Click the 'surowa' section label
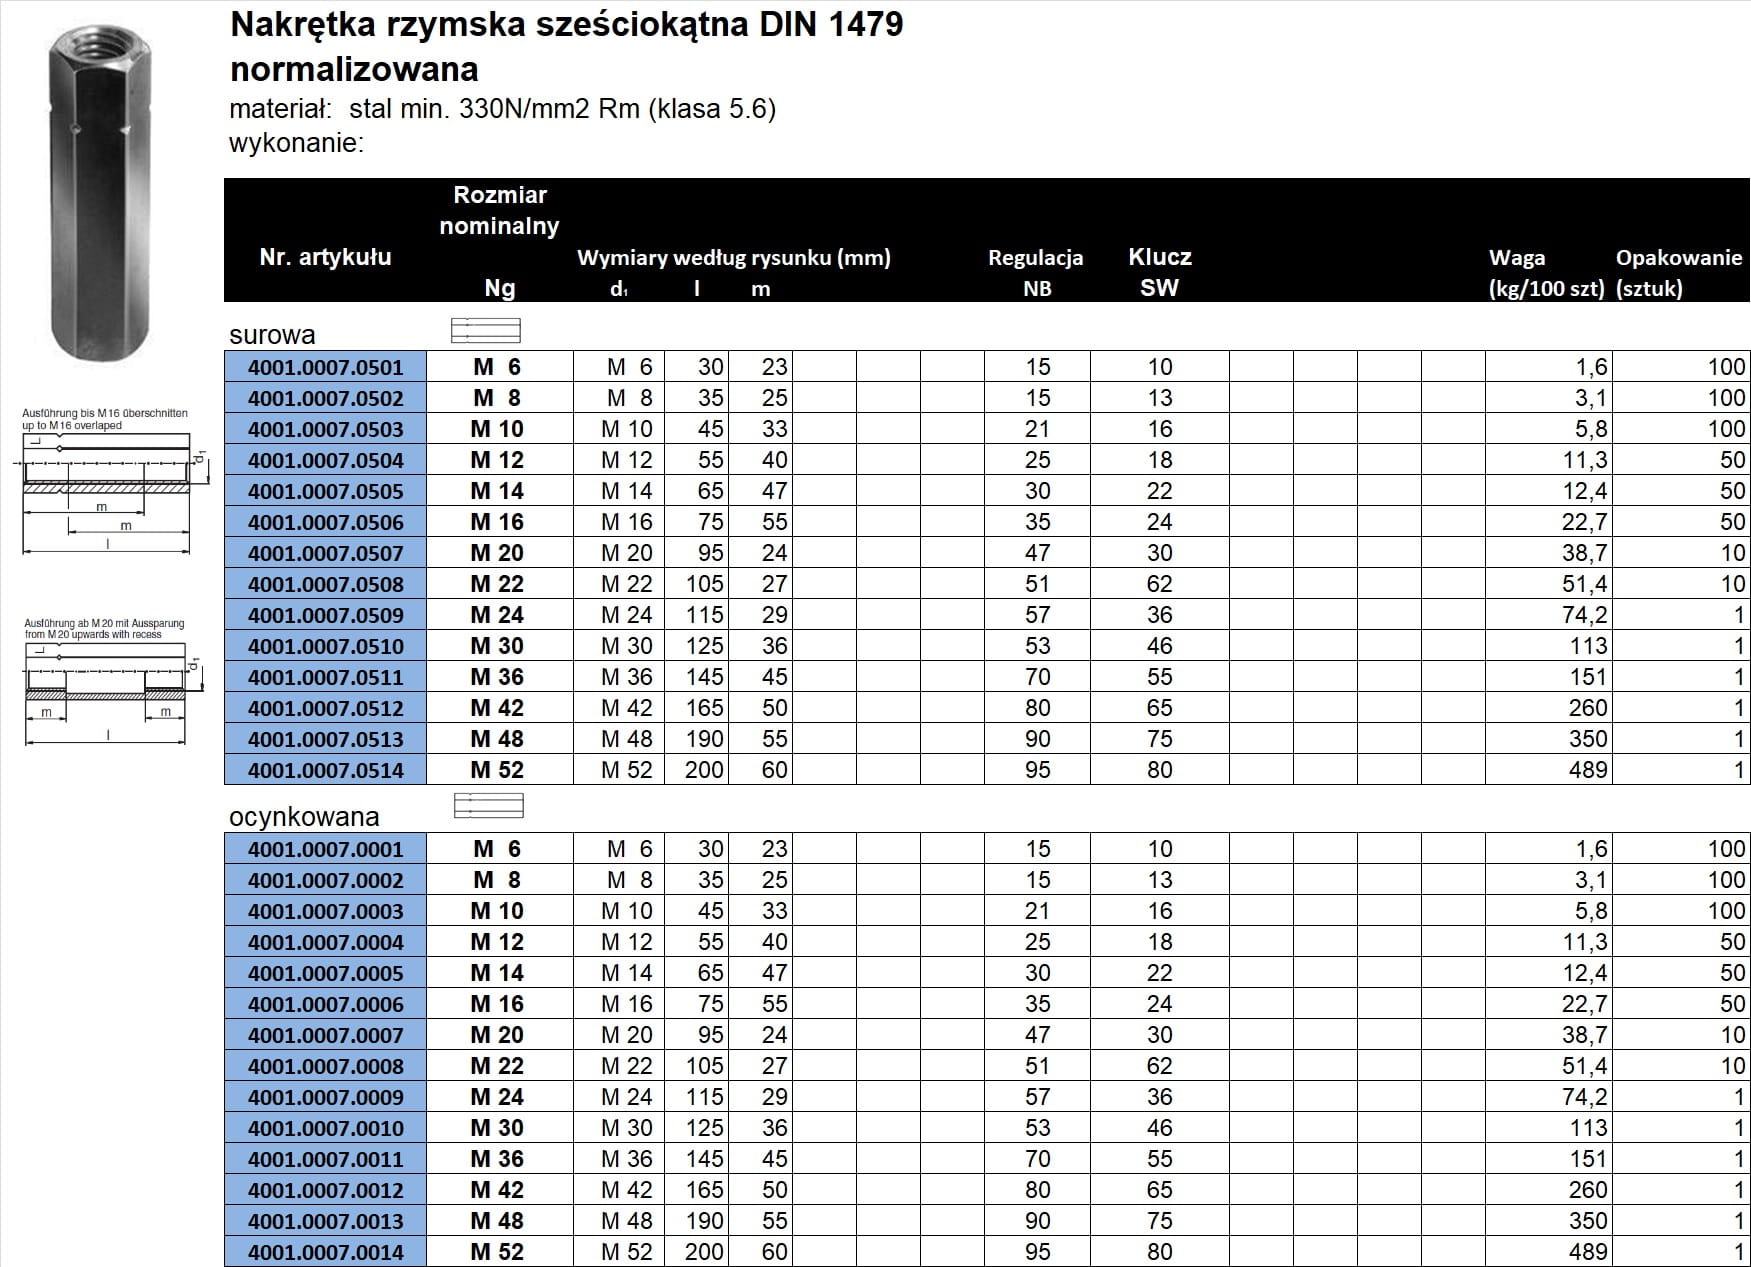The image size is (1751, 1267). (x=272, y=334)
